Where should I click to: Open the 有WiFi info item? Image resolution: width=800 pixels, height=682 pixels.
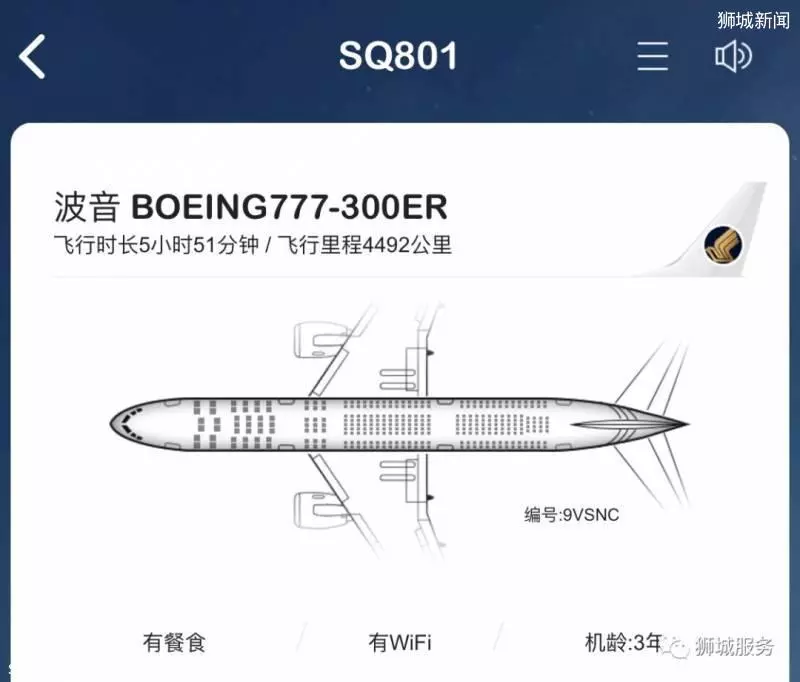coord(399,642)
